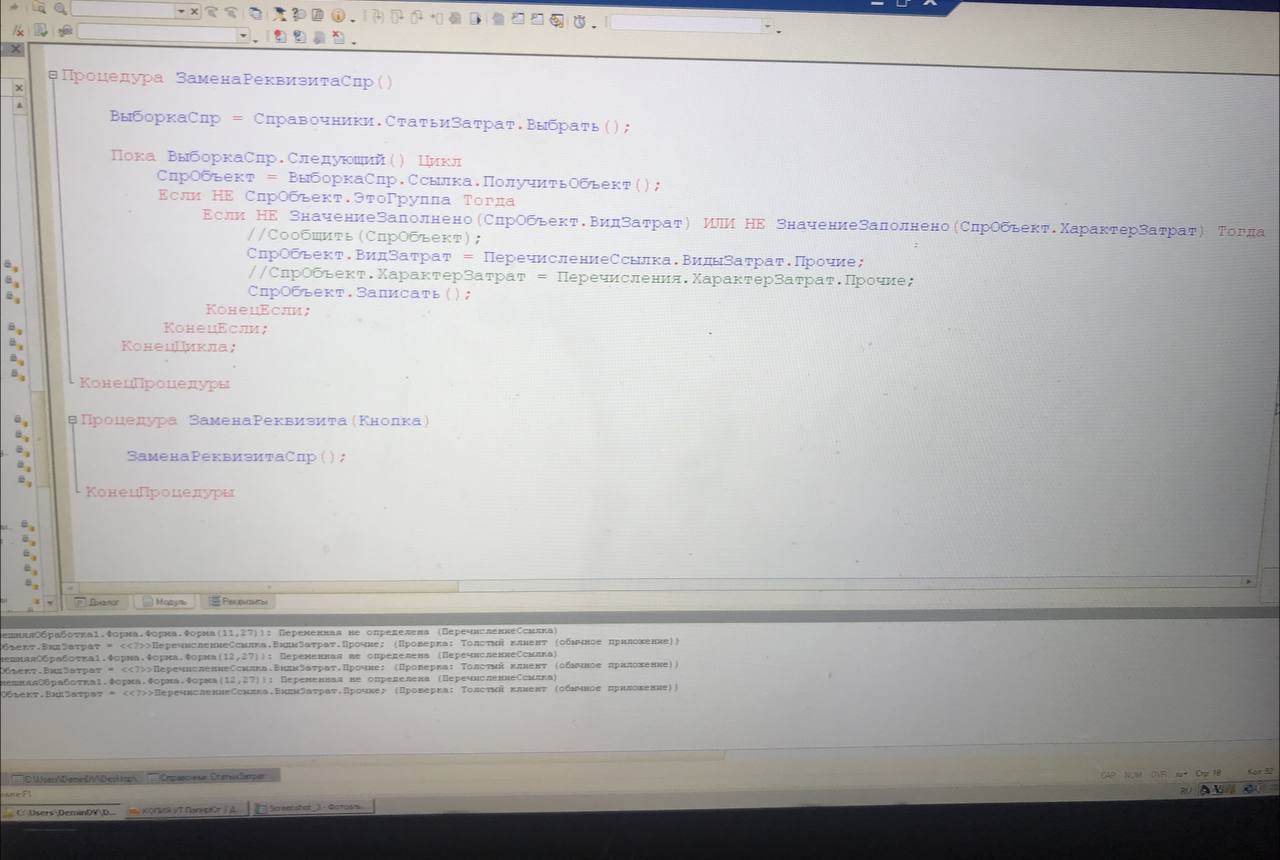Click the CAP indicator in the status bar
Image resolution: width=1280 pixels, height=860 pixels.
1108,774
